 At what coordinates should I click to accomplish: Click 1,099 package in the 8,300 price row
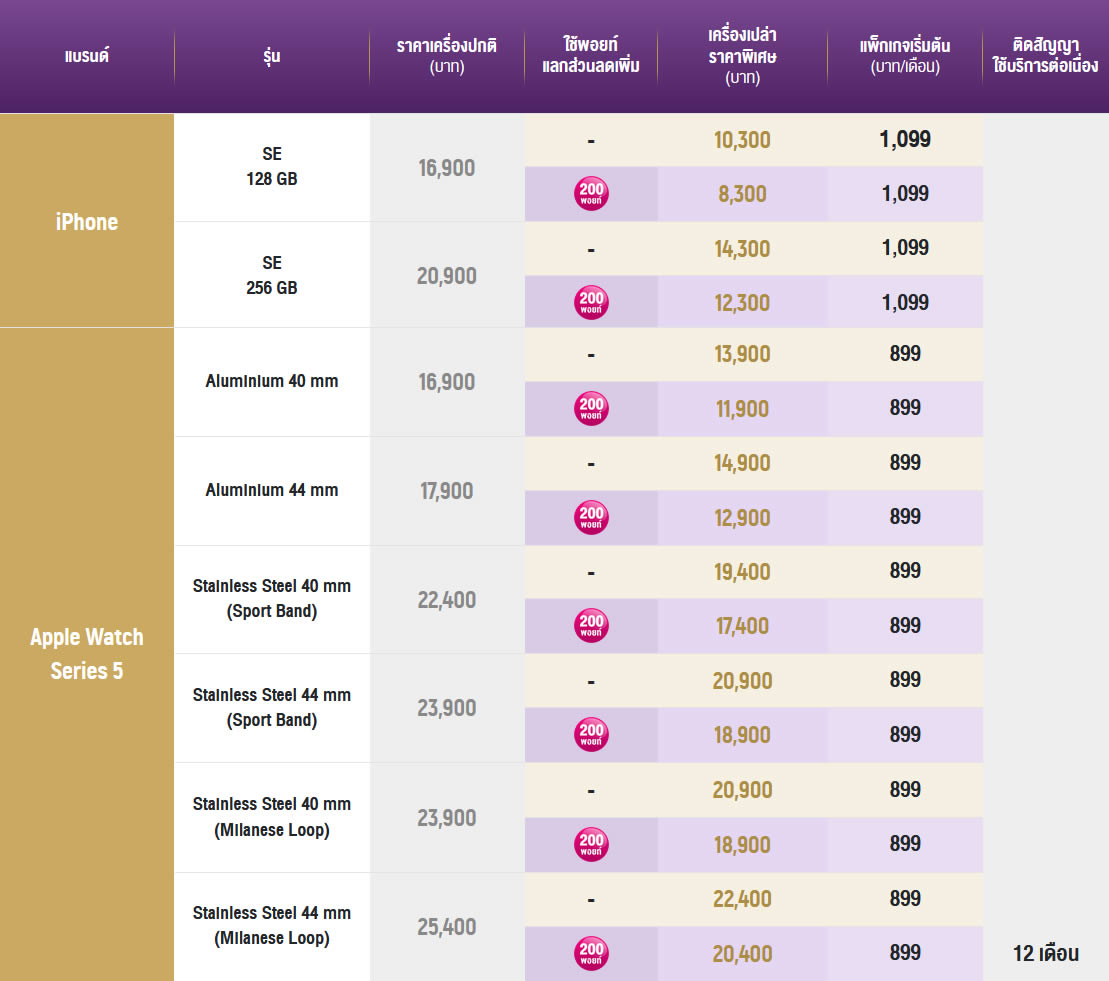(x=905, y=193)
